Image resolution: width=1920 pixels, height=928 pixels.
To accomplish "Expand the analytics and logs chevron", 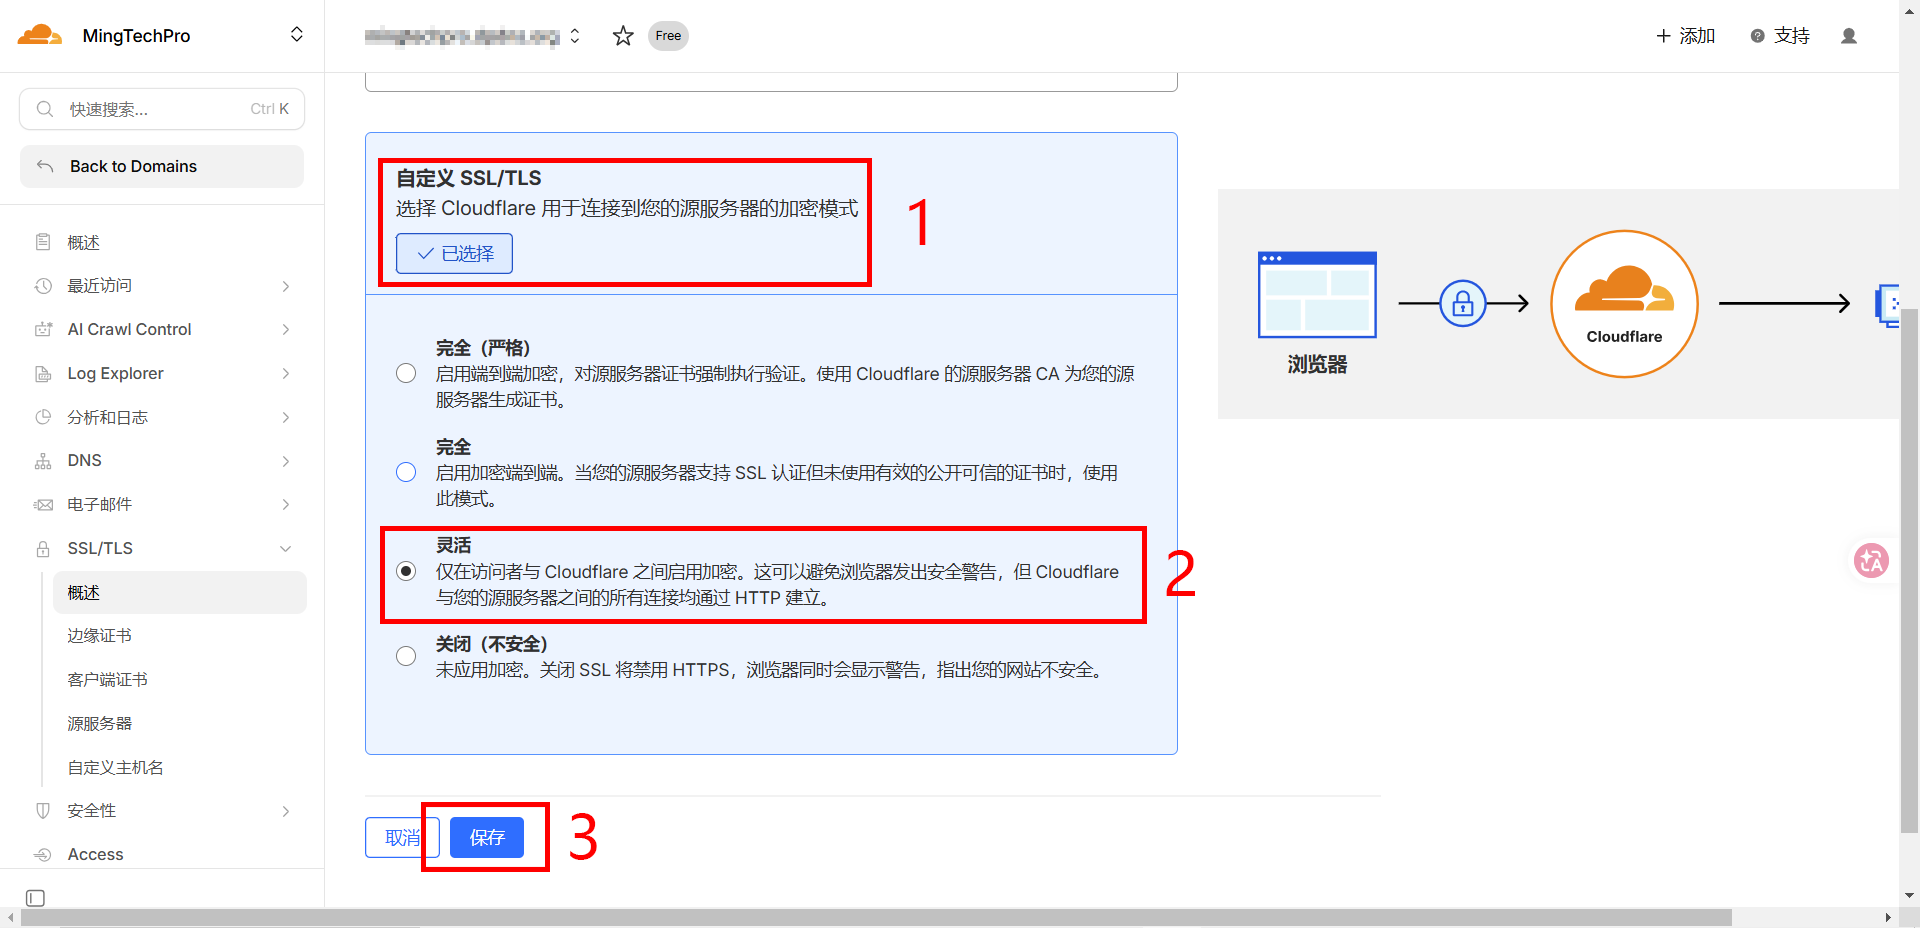I will (x=286, y=417).
